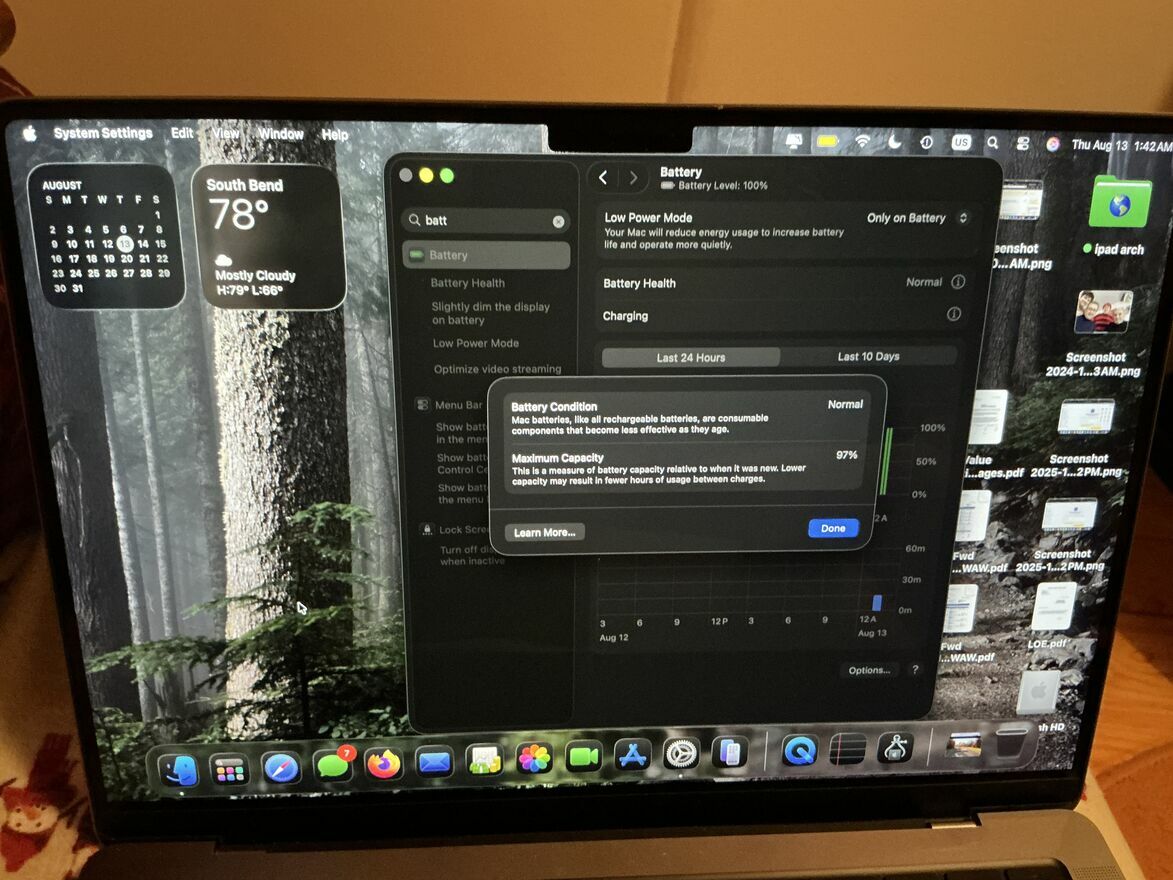Screen dimensions: 1173x880
Task: Open FaceTime from the Dock
Action: click(584, 757)
